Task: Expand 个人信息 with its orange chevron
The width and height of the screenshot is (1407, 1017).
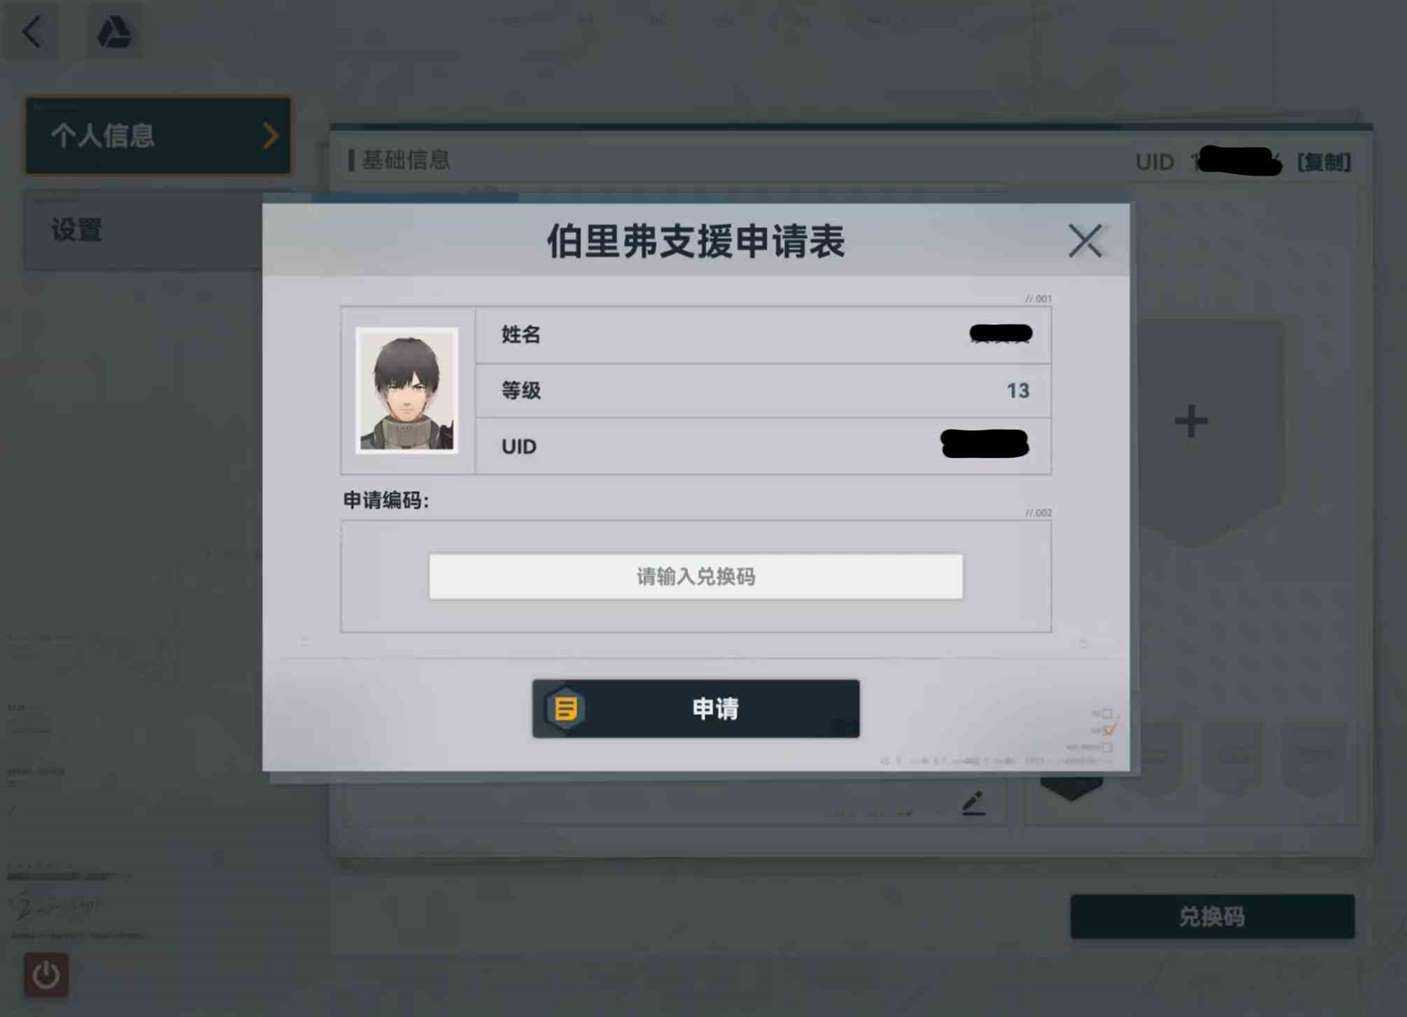Action: pos(270,136)
